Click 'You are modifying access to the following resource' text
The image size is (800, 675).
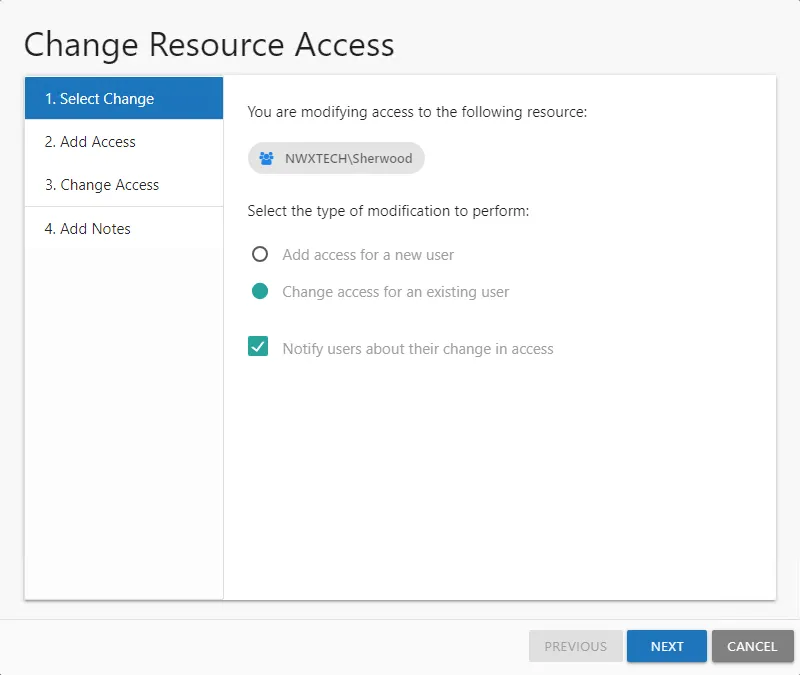click(x=417, y=112)
